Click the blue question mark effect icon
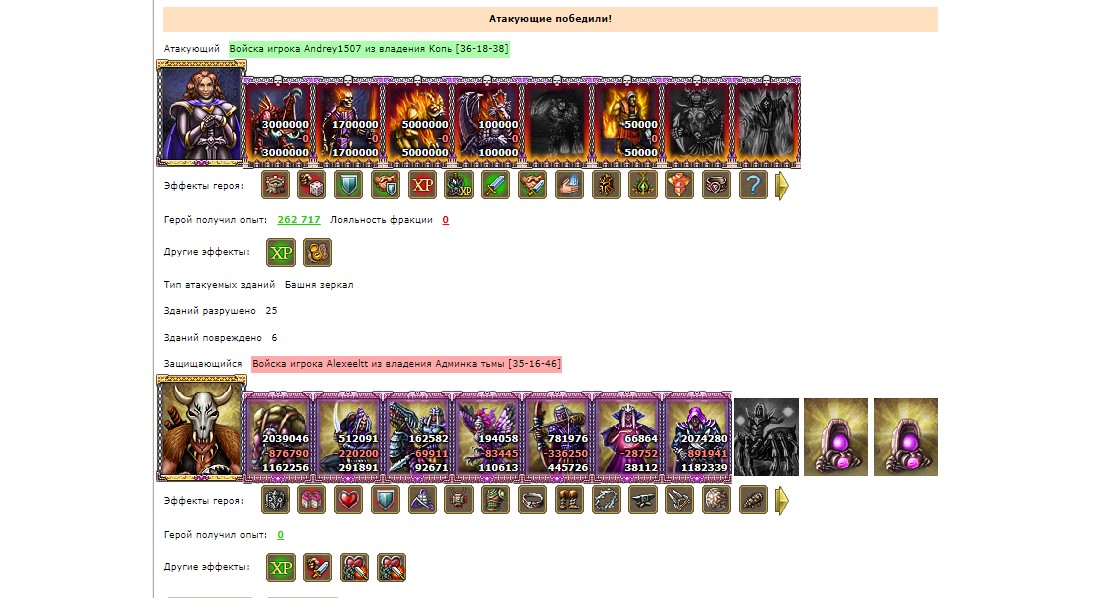The image size is (1096, 598). click(x=754, y=185)
